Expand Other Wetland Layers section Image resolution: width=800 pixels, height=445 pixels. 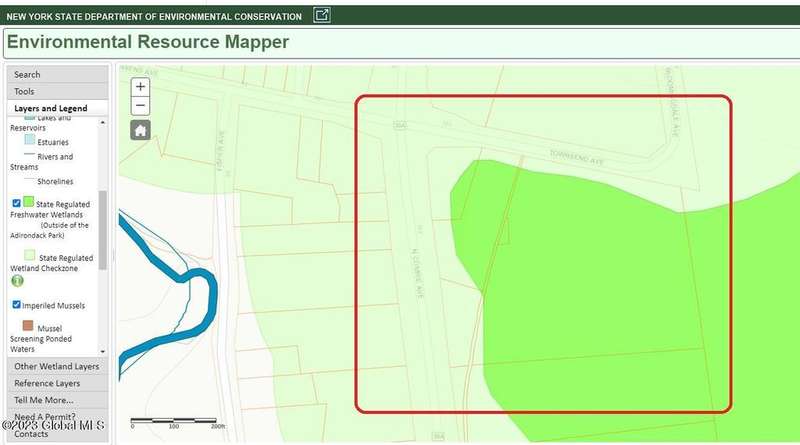[x=58, y=366]
